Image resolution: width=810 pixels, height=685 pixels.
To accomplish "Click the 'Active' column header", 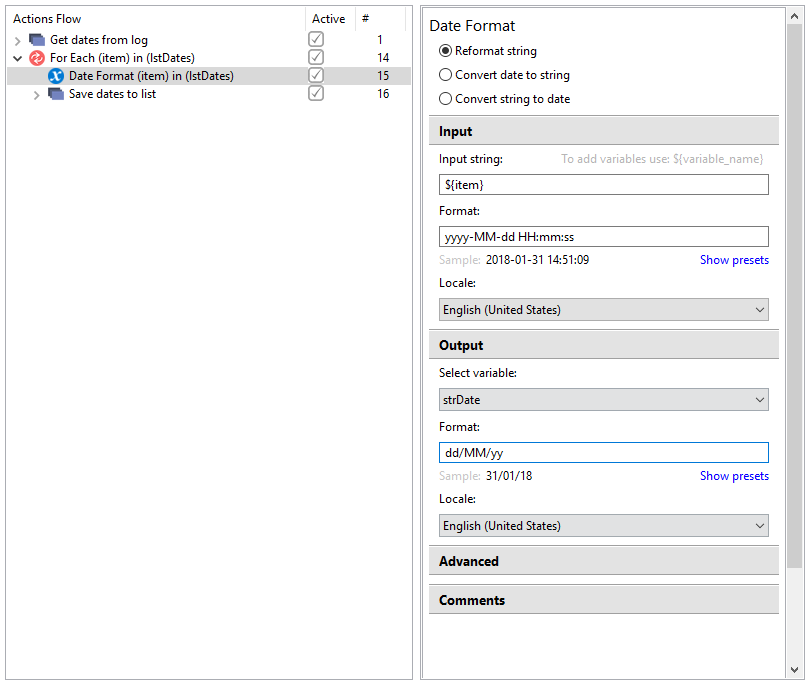I will 330,19.
